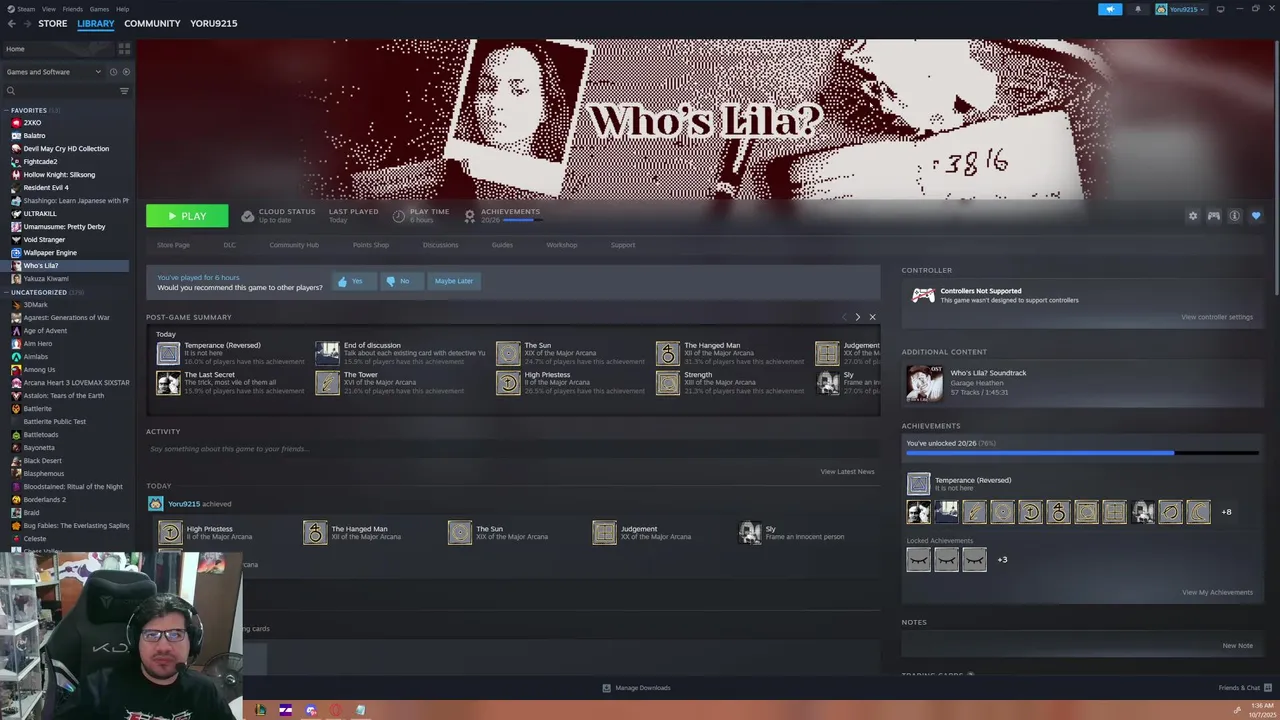The image size is (1280, 720).
Task: Switch to the STORE tab
Action: coord(53,23)
